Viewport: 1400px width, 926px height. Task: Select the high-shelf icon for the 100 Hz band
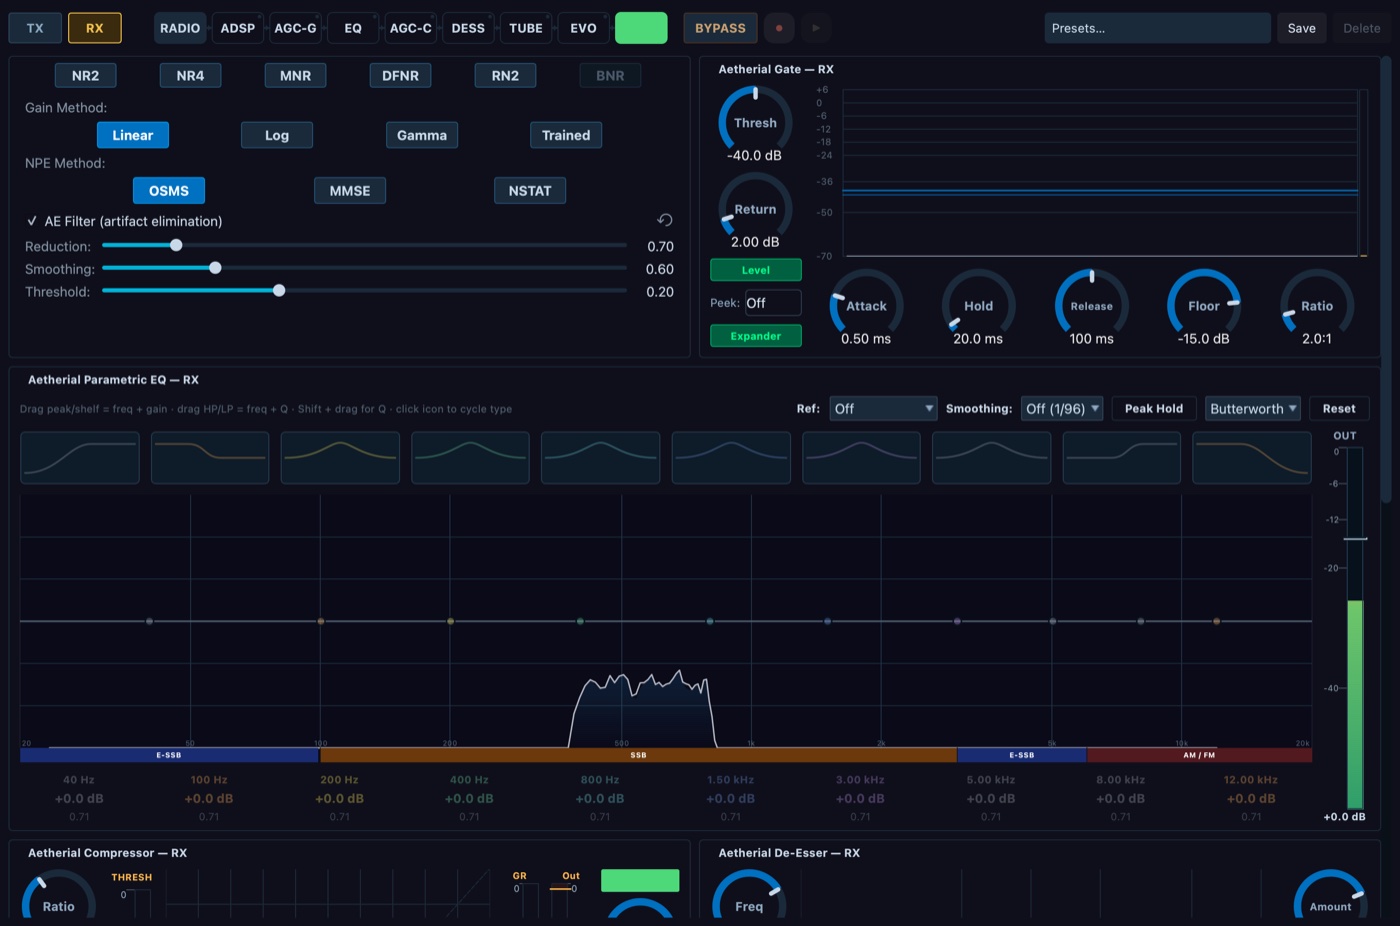tap(210, 458)
